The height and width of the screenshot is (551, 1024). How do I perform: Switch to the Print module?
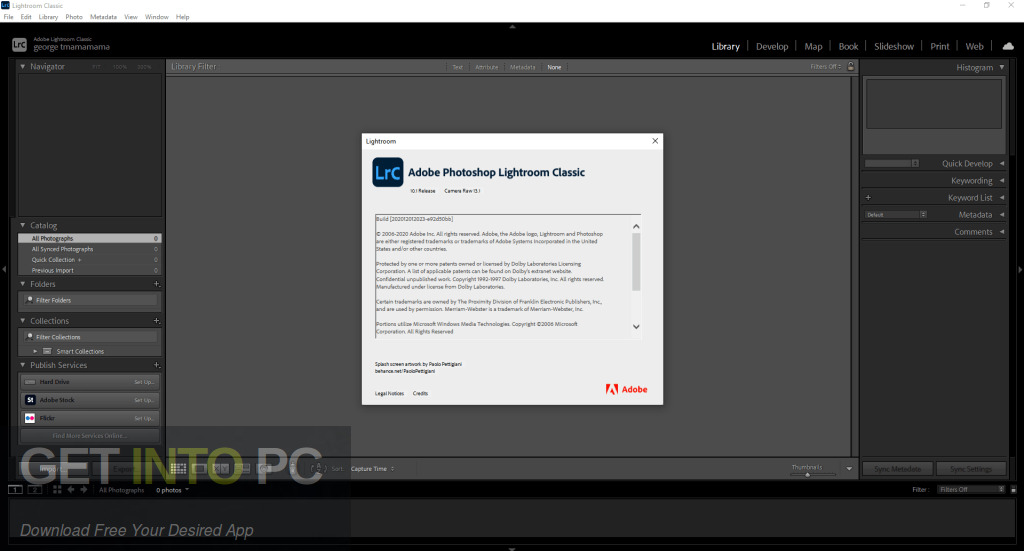(x=940, y=46)
